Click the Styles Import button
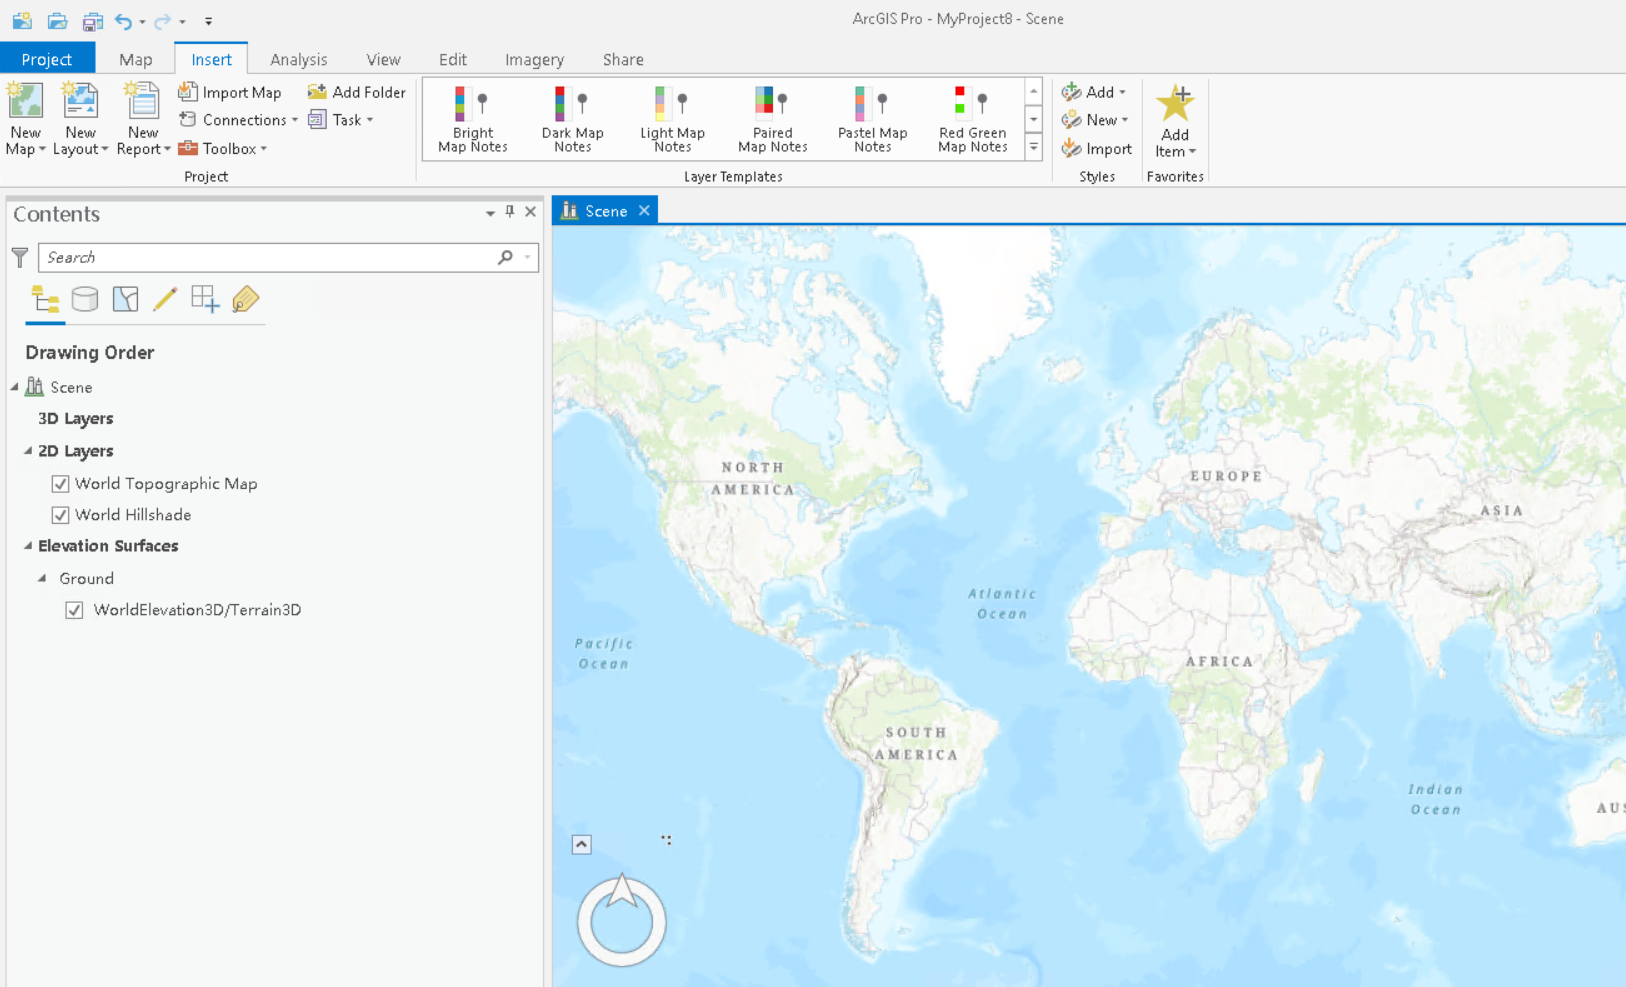Viewport: 1626px width, 987px height. coord(1097,149)
